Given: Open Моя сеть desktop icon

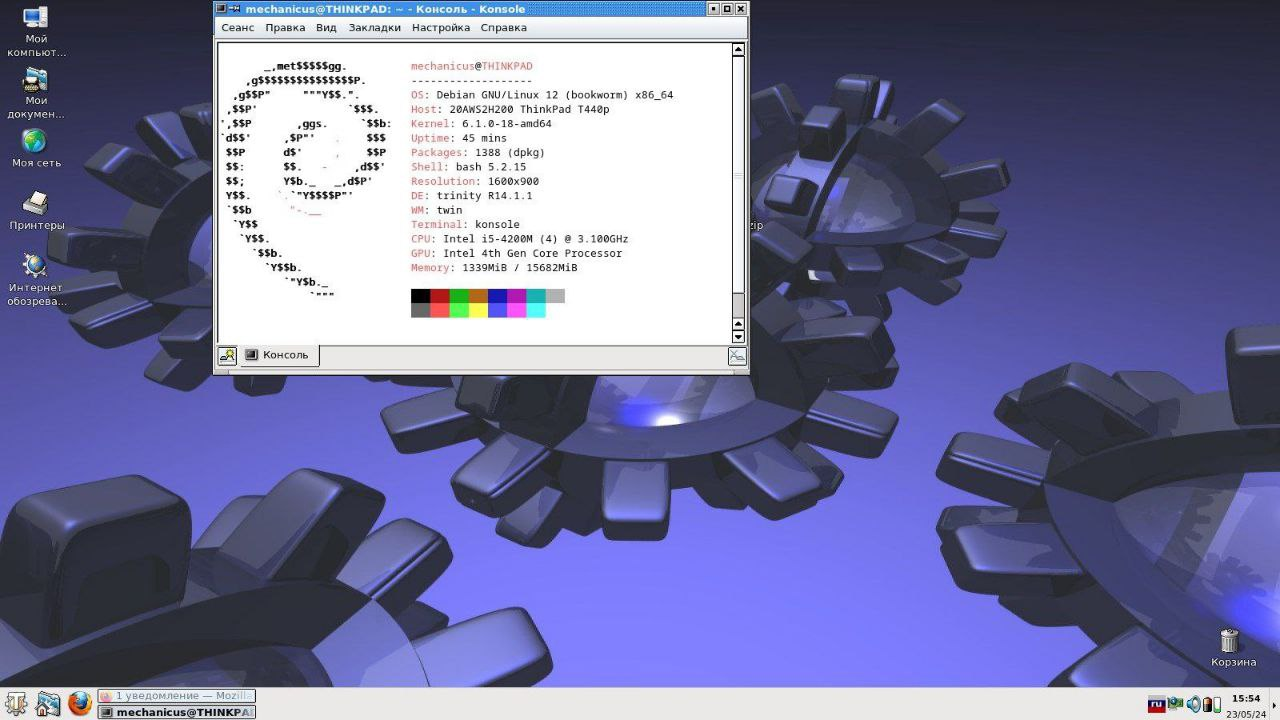Looking at the screenshot, I should [x=36, y=148].
